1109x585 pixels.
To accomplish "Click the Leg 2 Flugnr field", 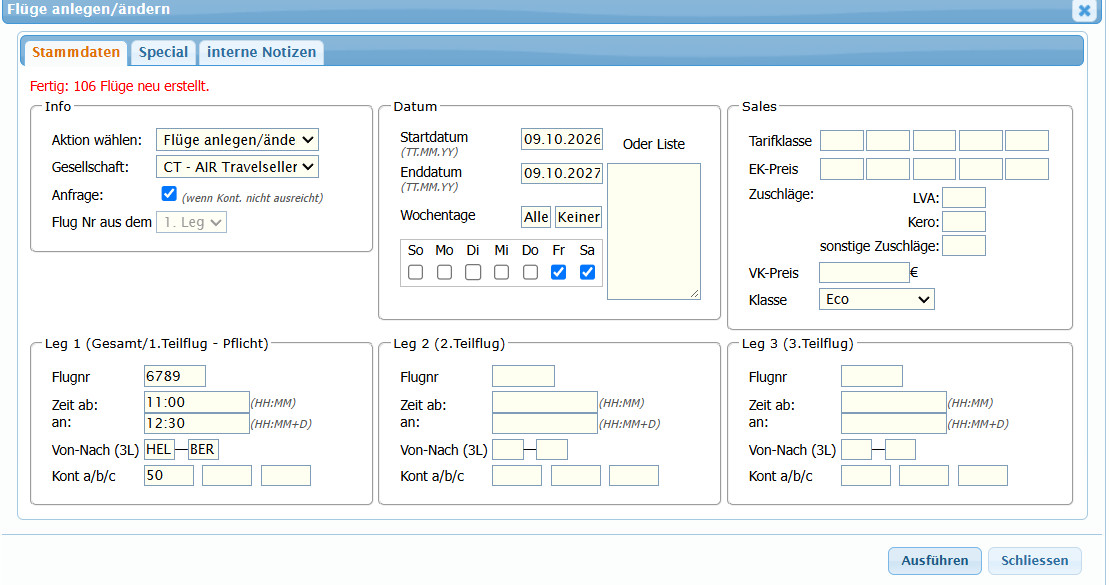I will [x=523, y=376].
